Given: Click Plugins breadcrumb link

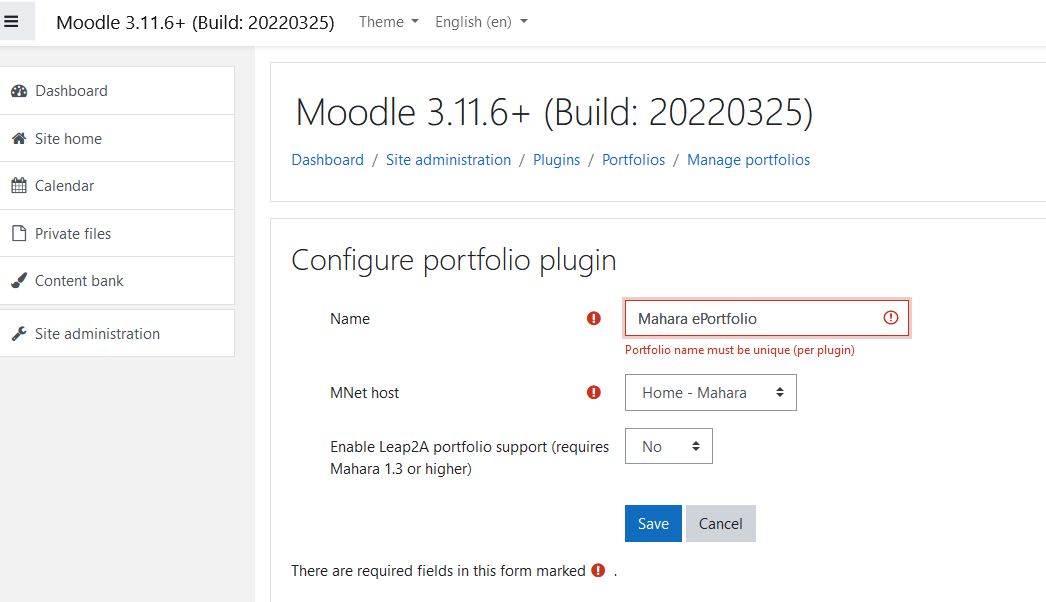Looking at the screenshot, I should [556, 160].
